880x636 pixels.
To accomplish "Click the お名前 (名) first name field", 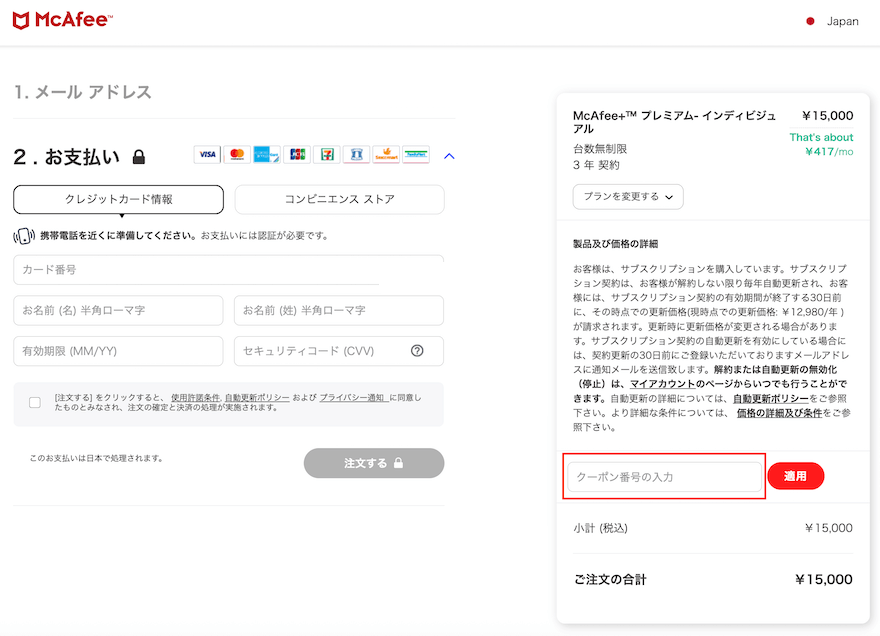I will pos(118,310).
